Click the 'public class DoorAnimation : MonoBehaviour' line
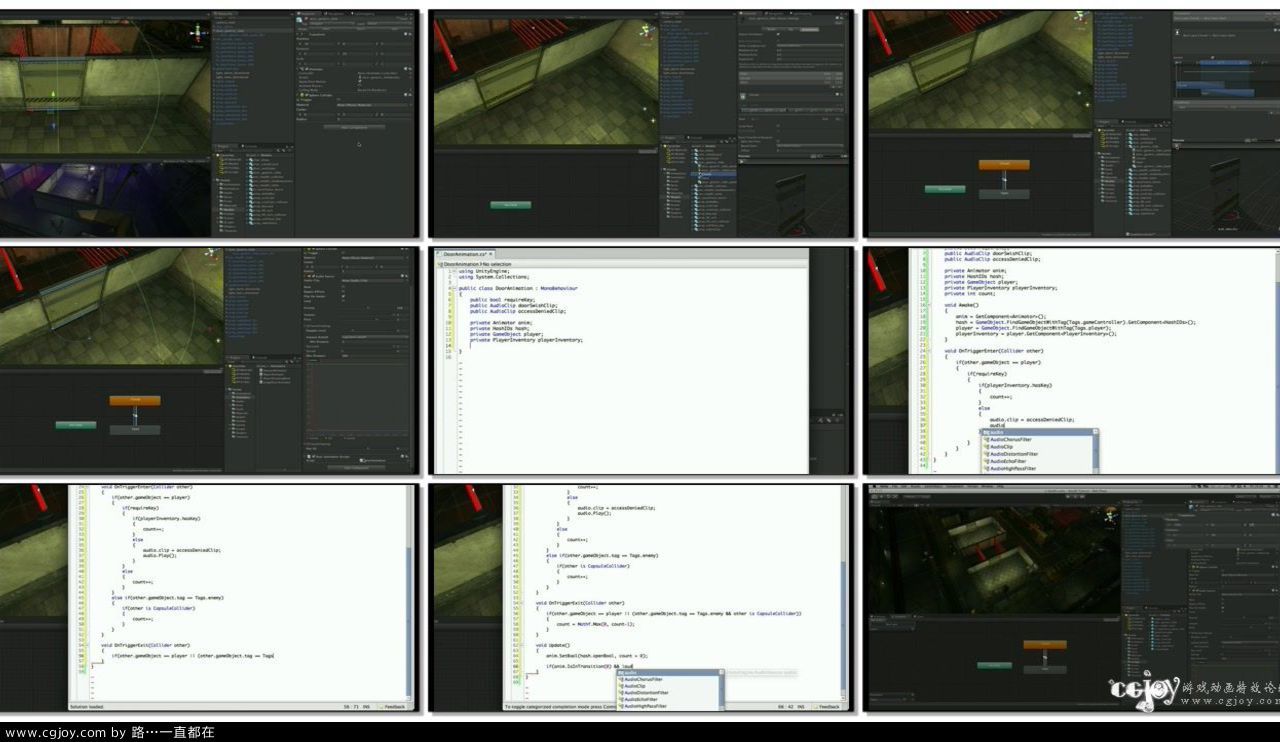Image resolution: width=1280 pixels, height=742 pixels. coord(518,288)
